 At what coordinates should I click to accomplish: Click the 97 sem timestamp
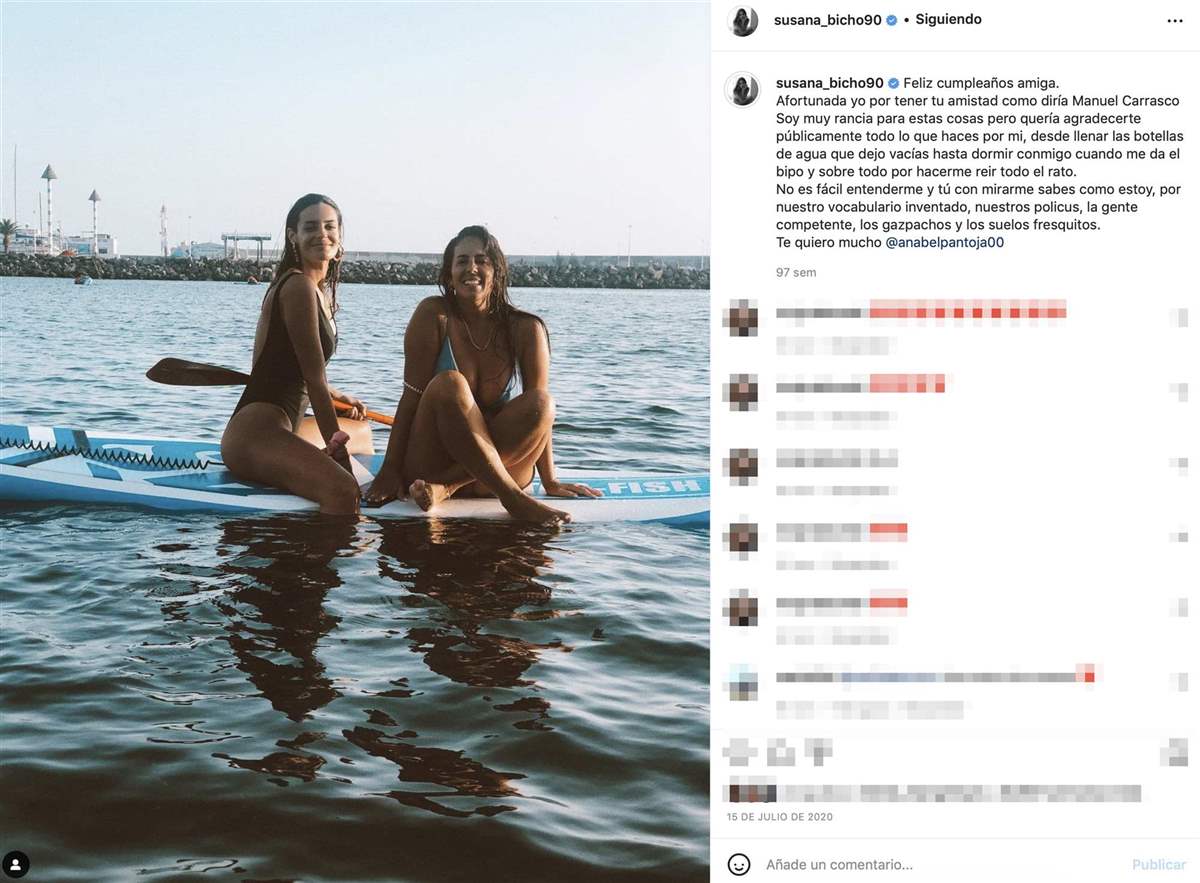796,272
